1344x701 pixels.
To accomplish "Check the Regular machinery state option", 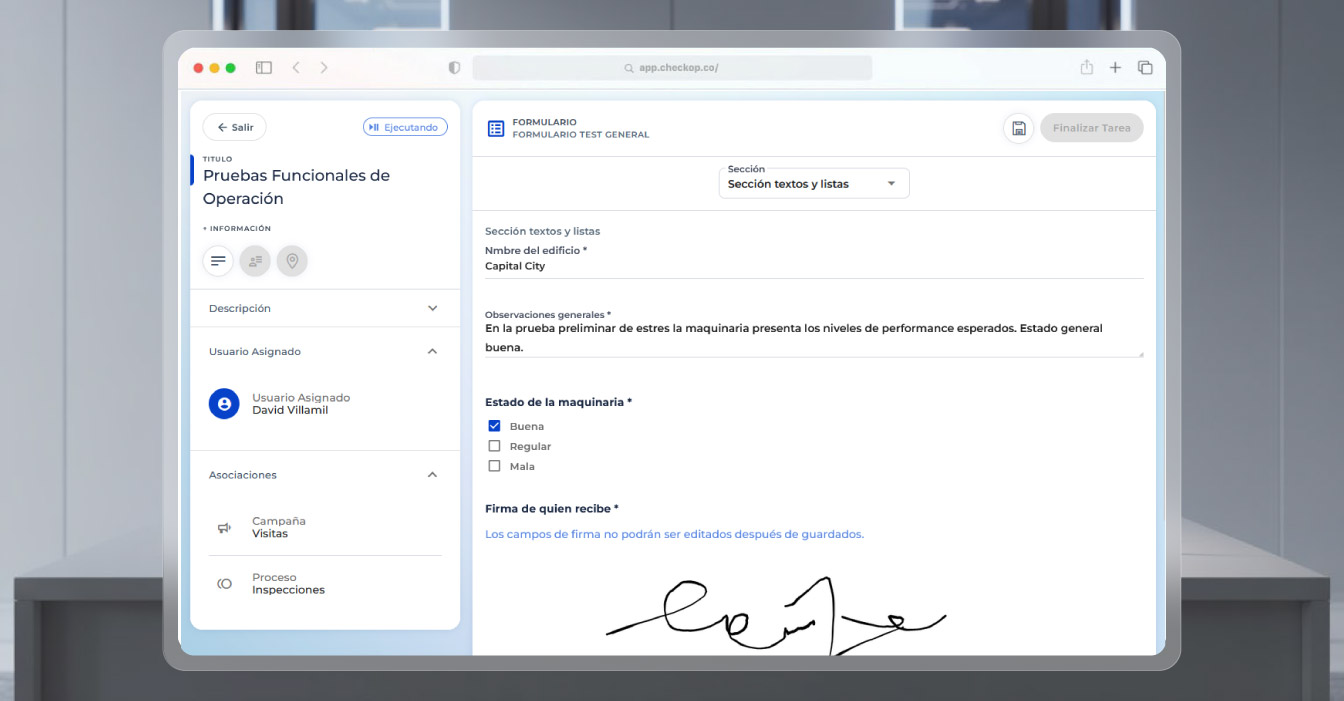I will (x=494, y=446).
